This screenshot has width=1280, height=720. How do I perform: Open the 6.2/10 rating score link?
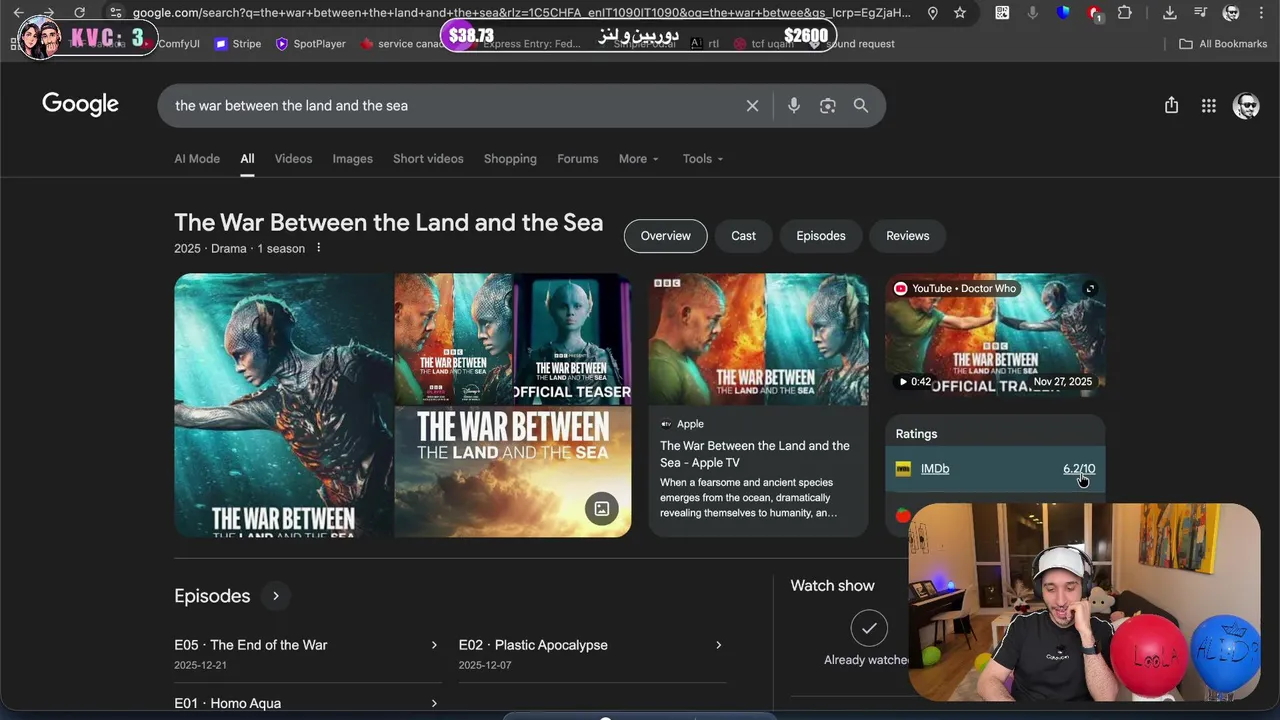pyautogui.click(x=1079, y=469)
